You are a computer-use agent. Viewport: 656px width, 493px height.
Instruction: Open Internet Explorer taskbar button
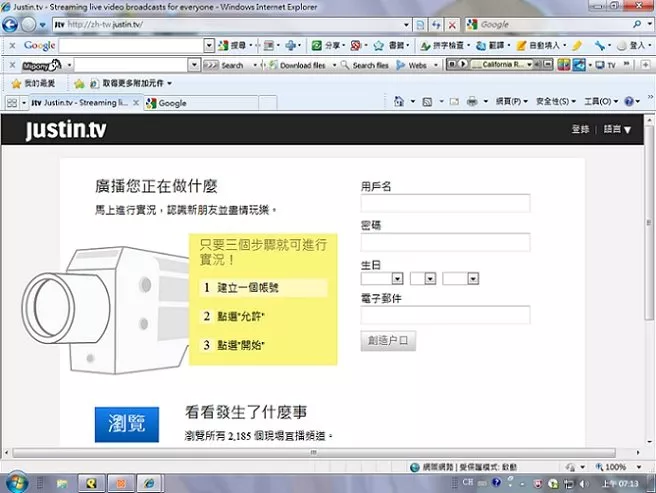[x=149, y=484]
